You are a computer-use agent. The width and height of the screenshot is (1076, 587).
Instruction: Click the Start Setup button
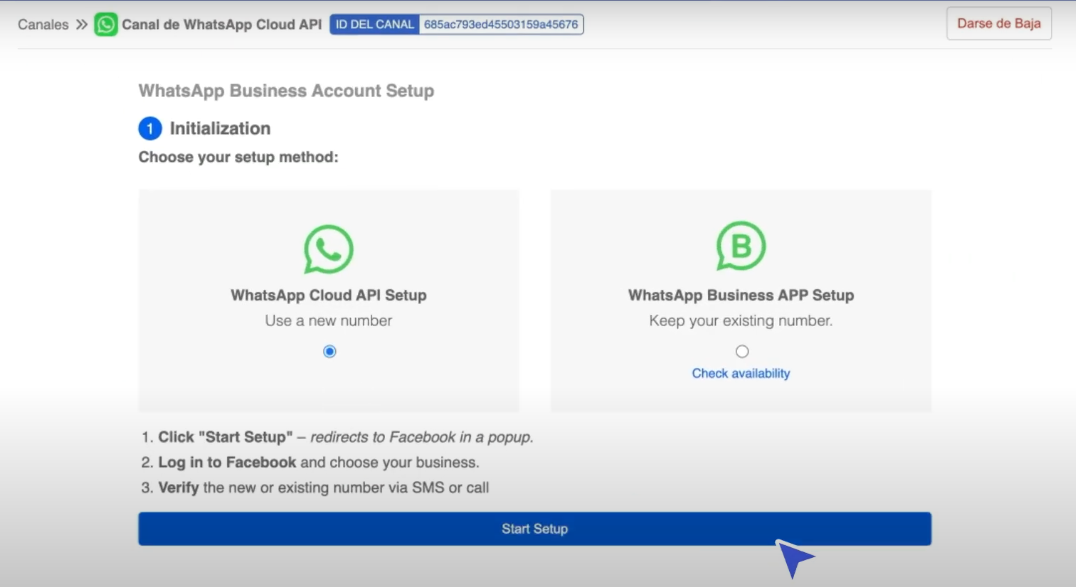[x=535, y=529]
